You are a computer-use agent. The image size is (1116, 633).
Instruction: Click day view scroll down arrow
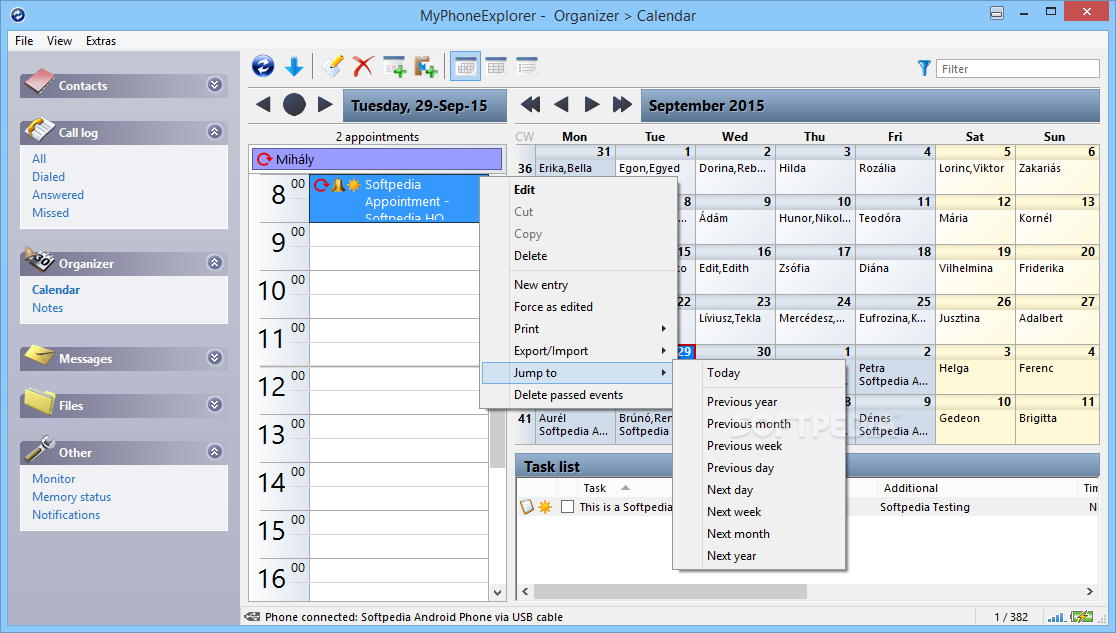click(498, 592)
